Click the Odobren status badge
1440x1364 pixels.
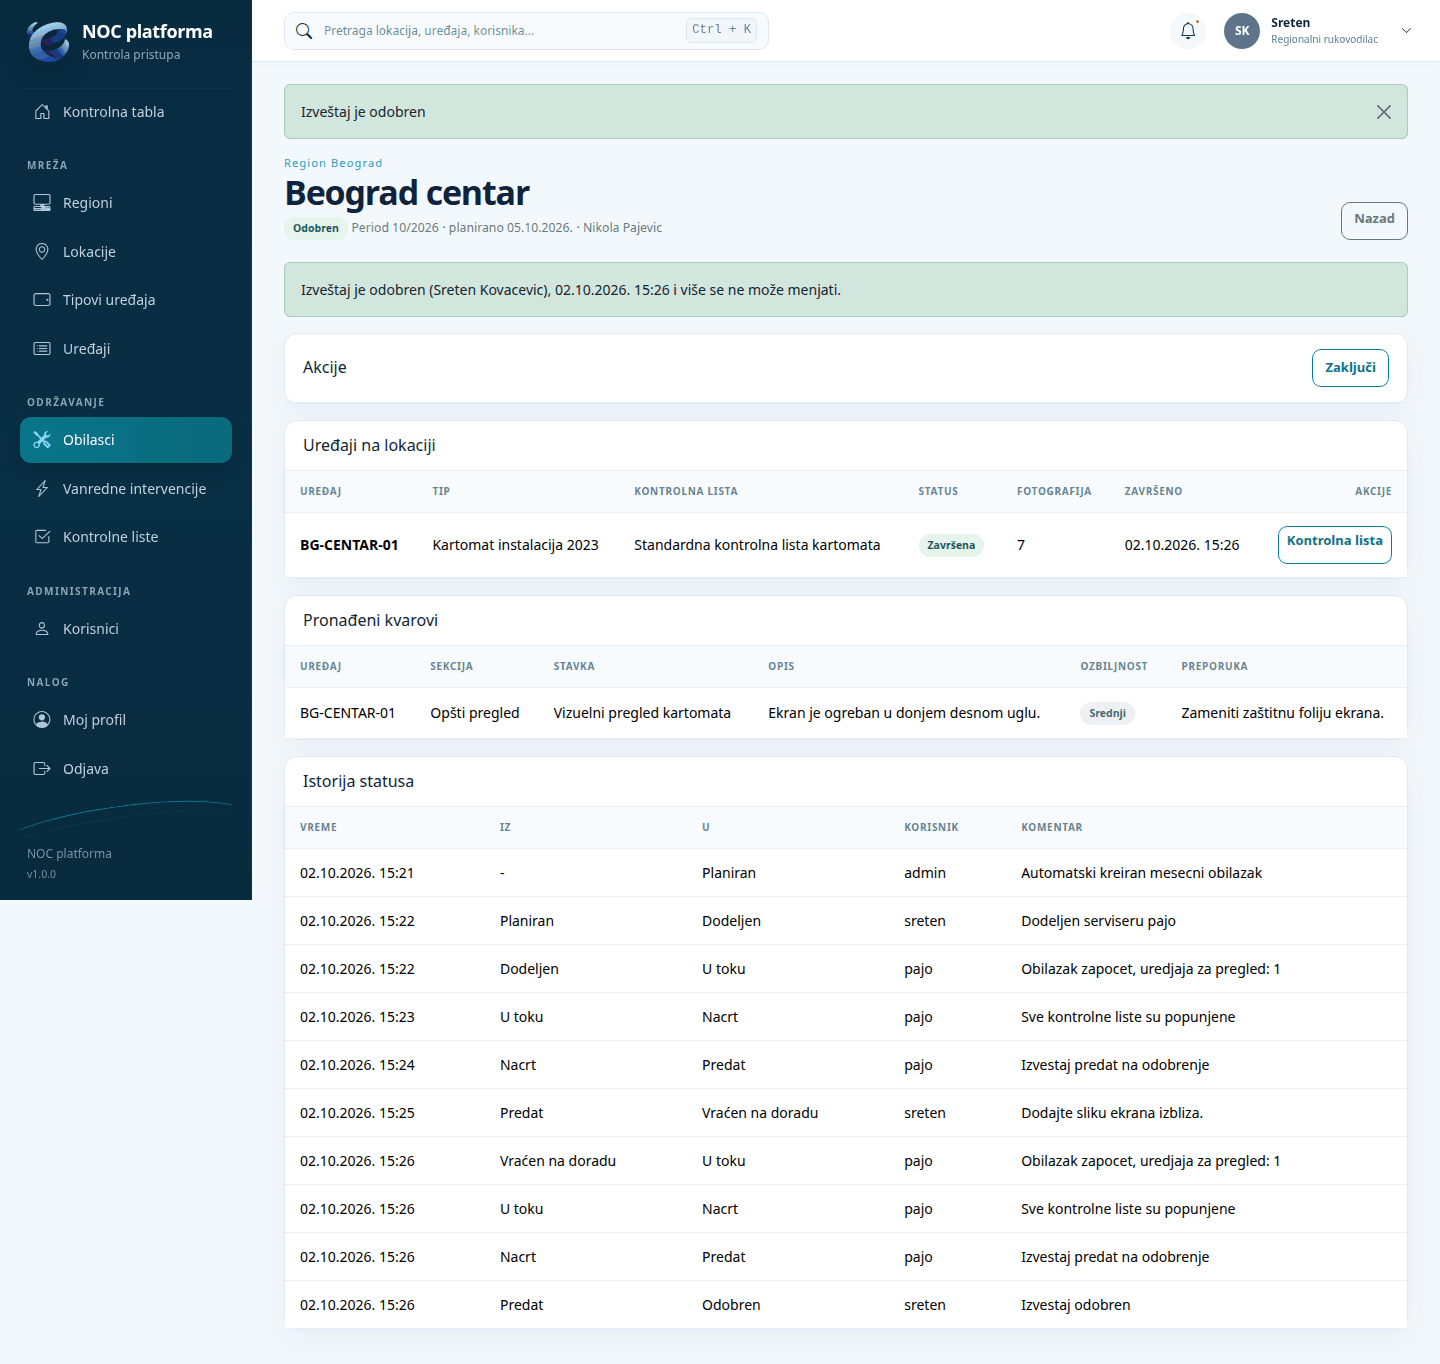[x=316, y=228]
